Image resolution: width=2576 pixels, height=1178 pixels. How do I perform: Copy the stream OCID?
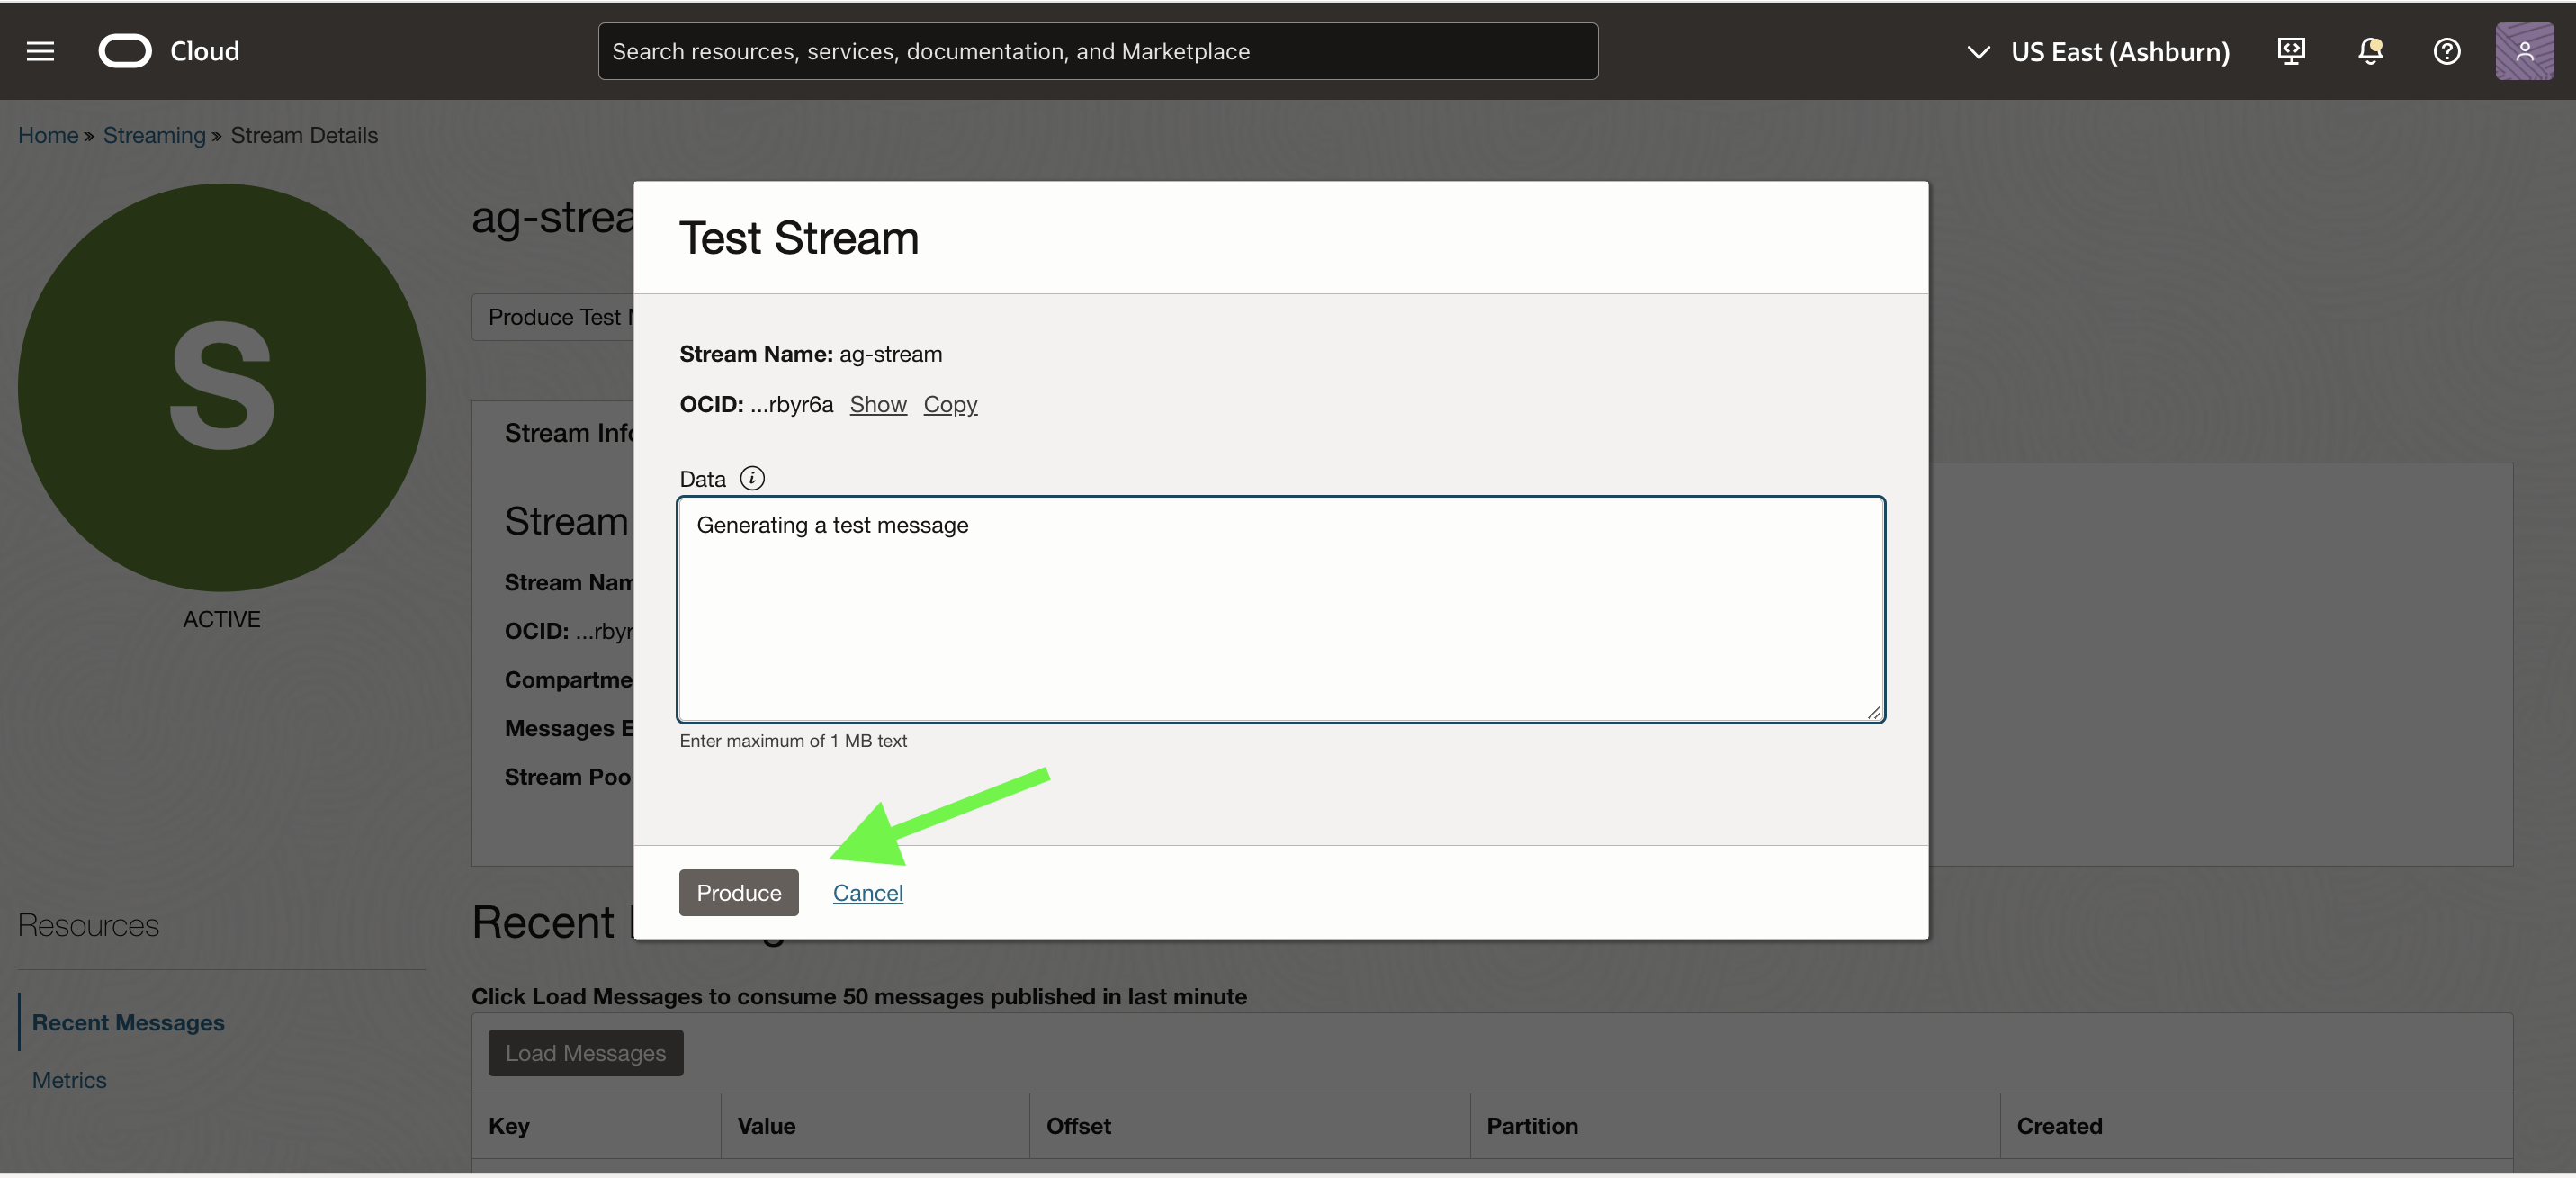pos(949,404)
